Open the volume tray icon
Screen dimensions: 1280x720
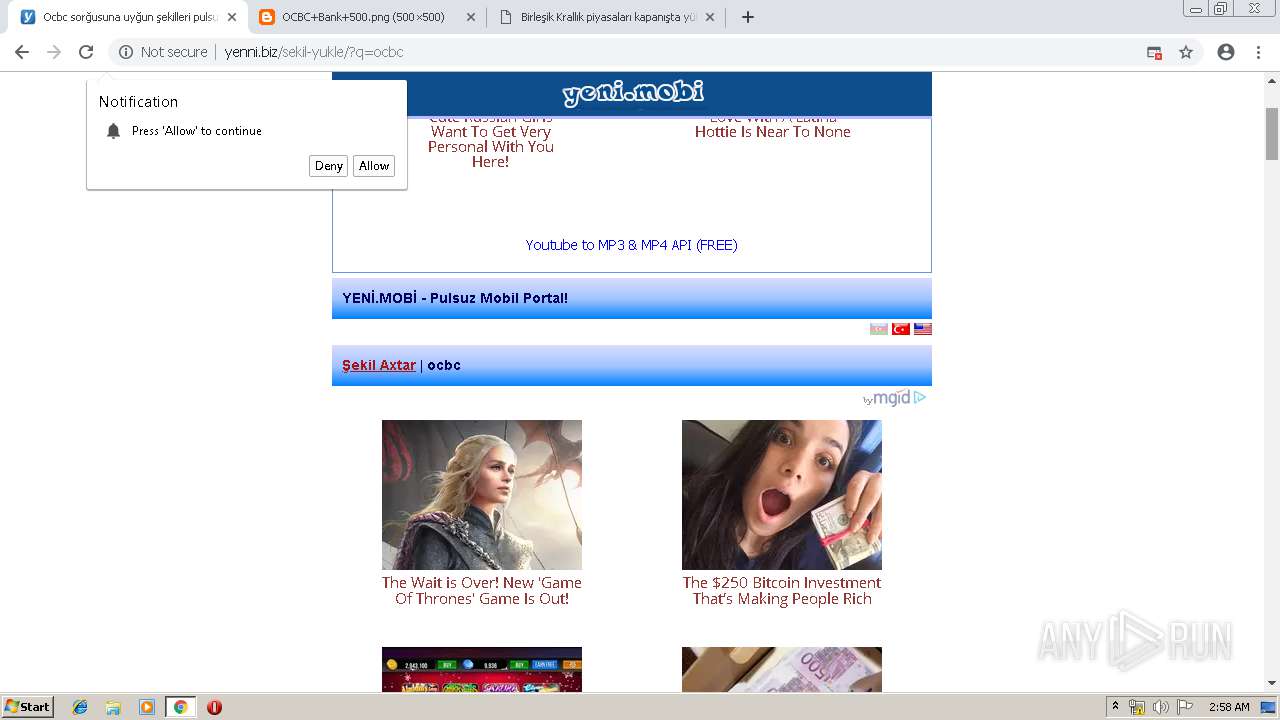point(1160,707)
